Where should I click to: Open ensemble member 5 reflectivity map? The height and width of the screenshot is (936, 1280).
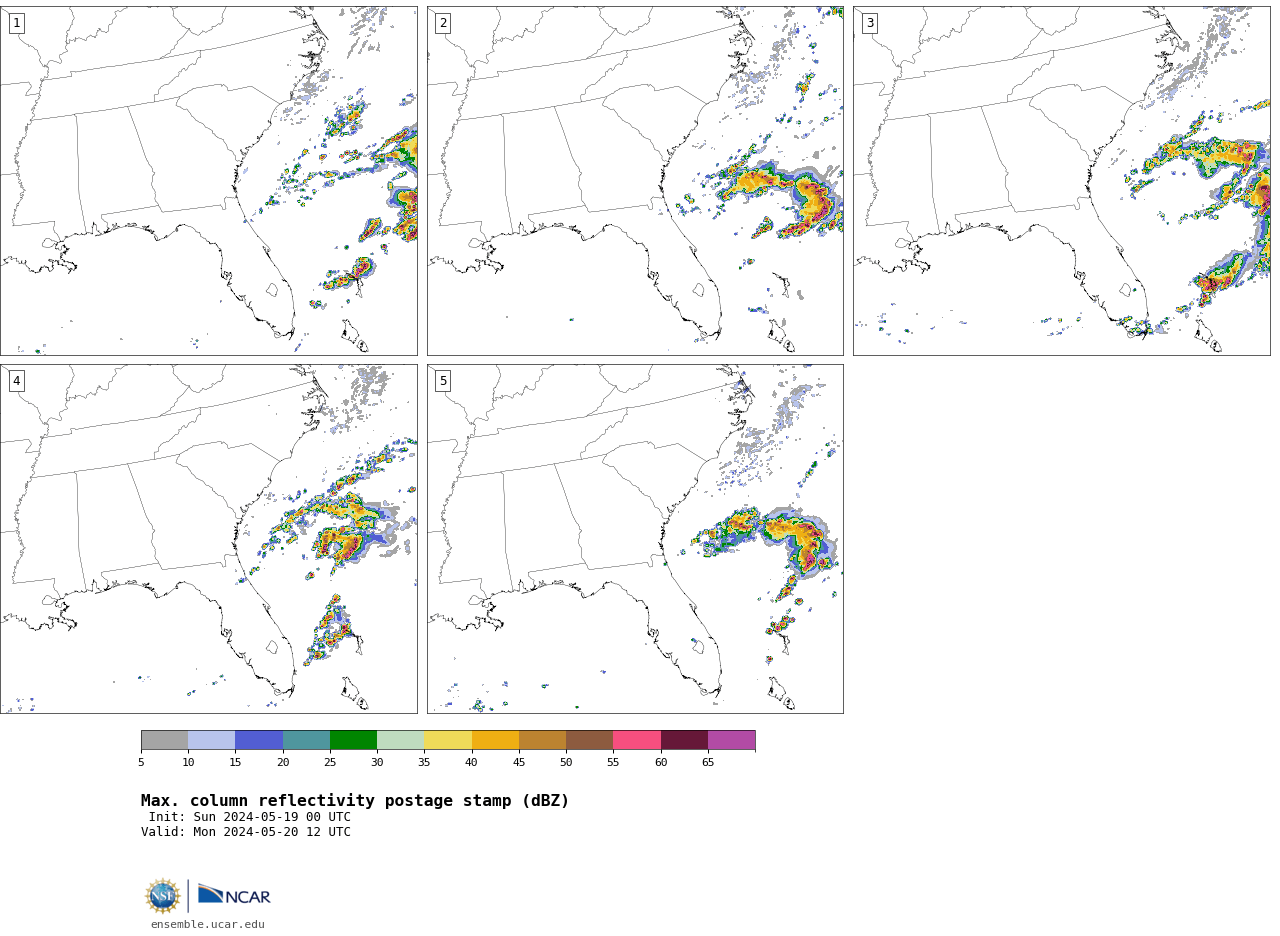click(635, 539)
